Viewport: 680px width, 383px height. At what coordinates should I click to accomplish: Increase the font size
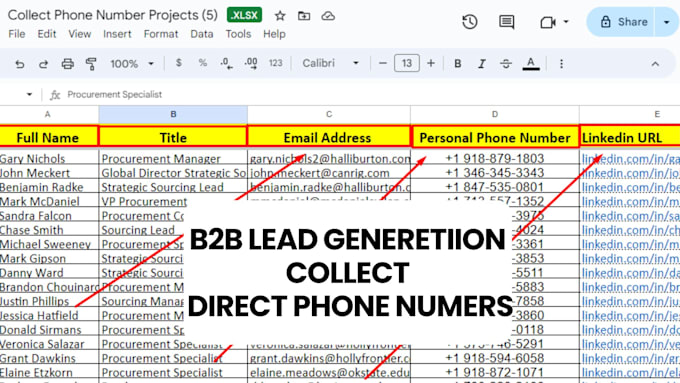click(431, 63)
